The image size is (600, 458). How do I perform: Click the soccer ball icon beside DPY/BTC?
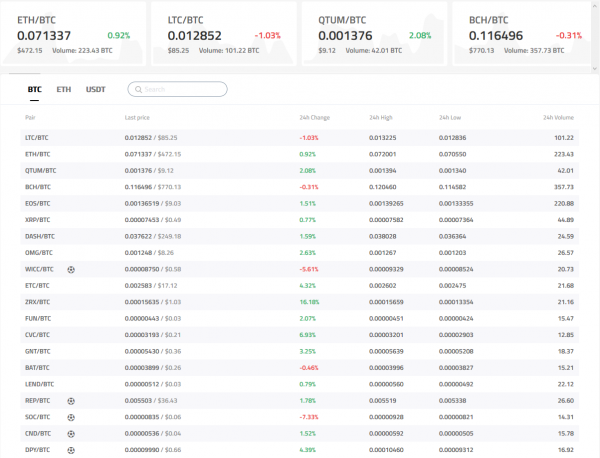click(x=71, y=450)
